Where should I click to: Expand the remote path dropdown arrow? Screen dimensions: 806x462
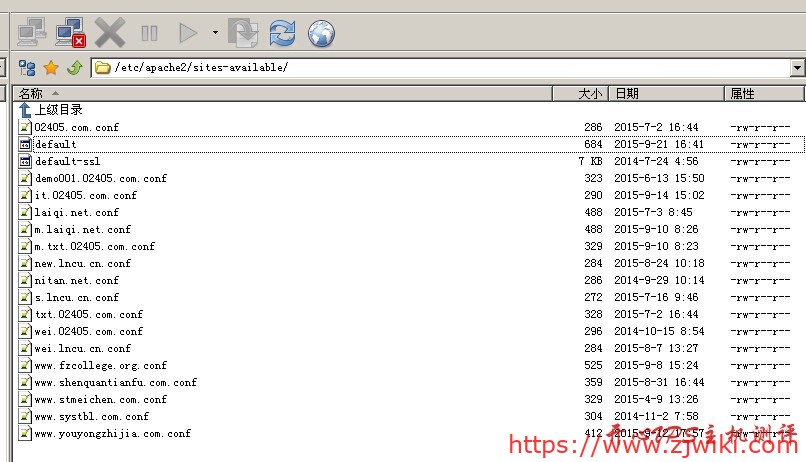pos(797,68)
